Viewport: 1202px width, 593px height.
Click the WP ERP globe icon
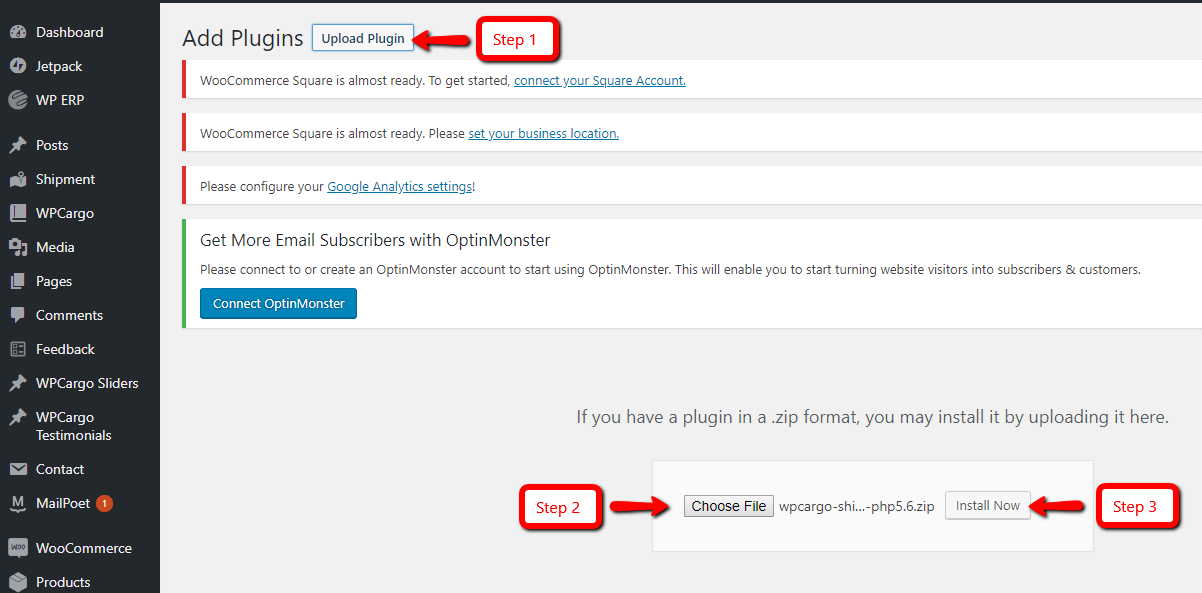point(17,100)
